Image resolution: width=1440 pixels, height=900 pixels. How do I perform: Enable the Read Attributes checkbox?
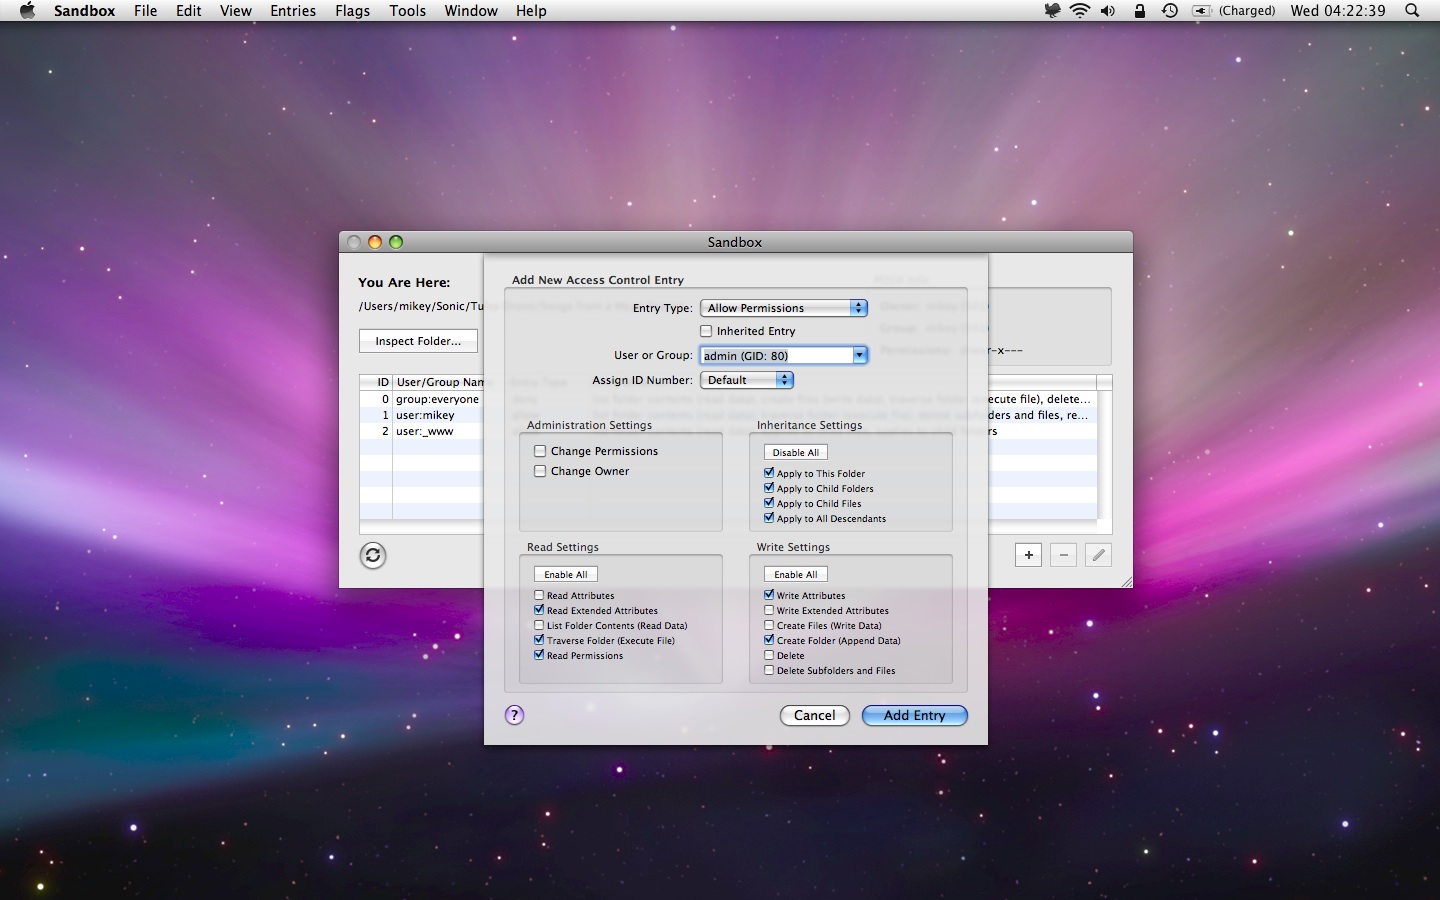539,595
